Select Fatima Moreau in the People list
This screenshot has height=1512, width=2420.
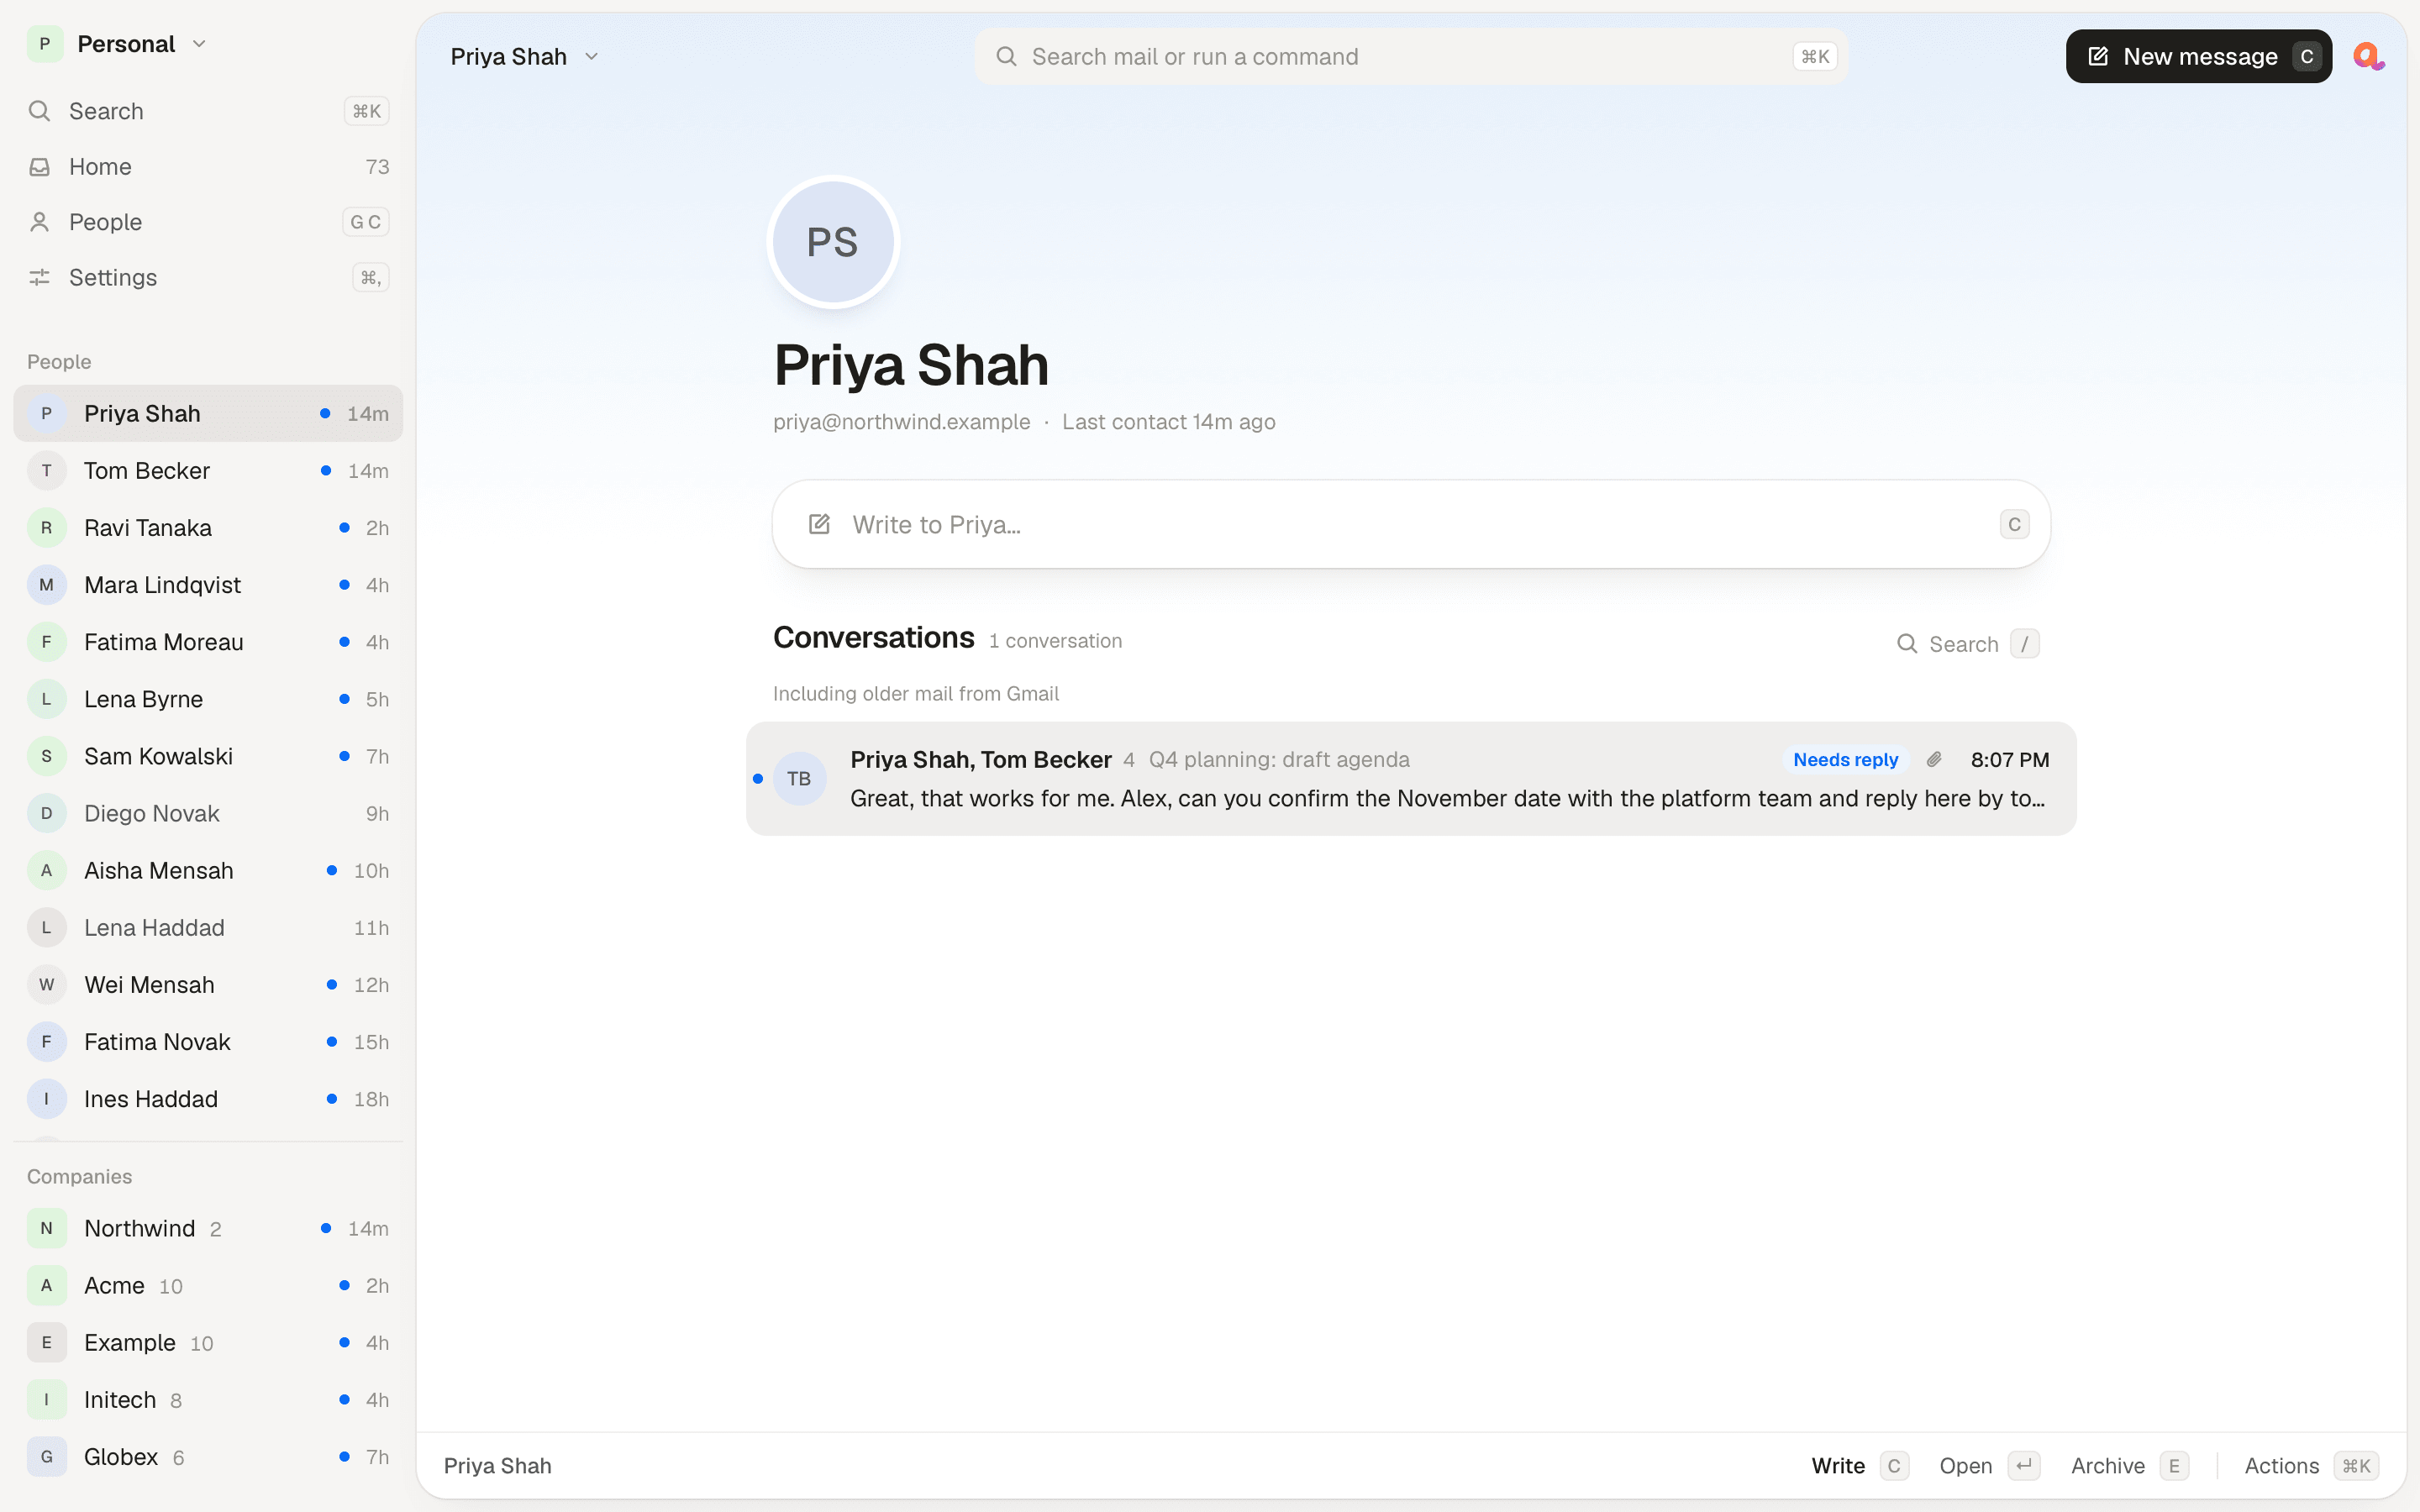coord(208,642)
